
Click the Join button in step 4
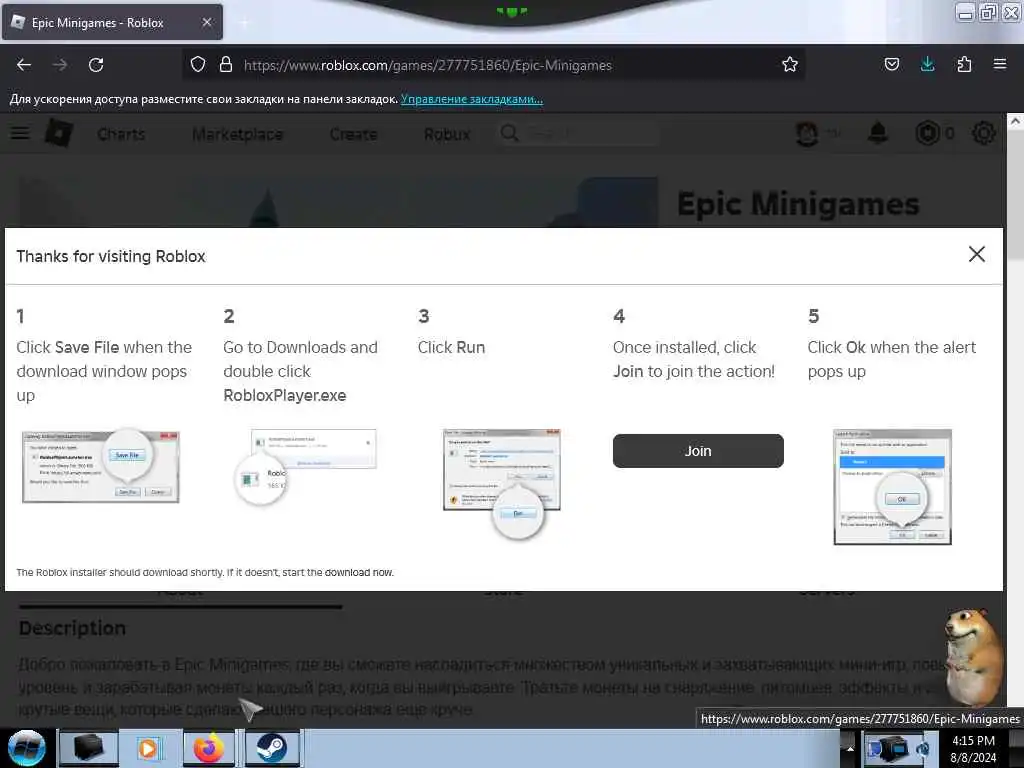coord(697,451)
